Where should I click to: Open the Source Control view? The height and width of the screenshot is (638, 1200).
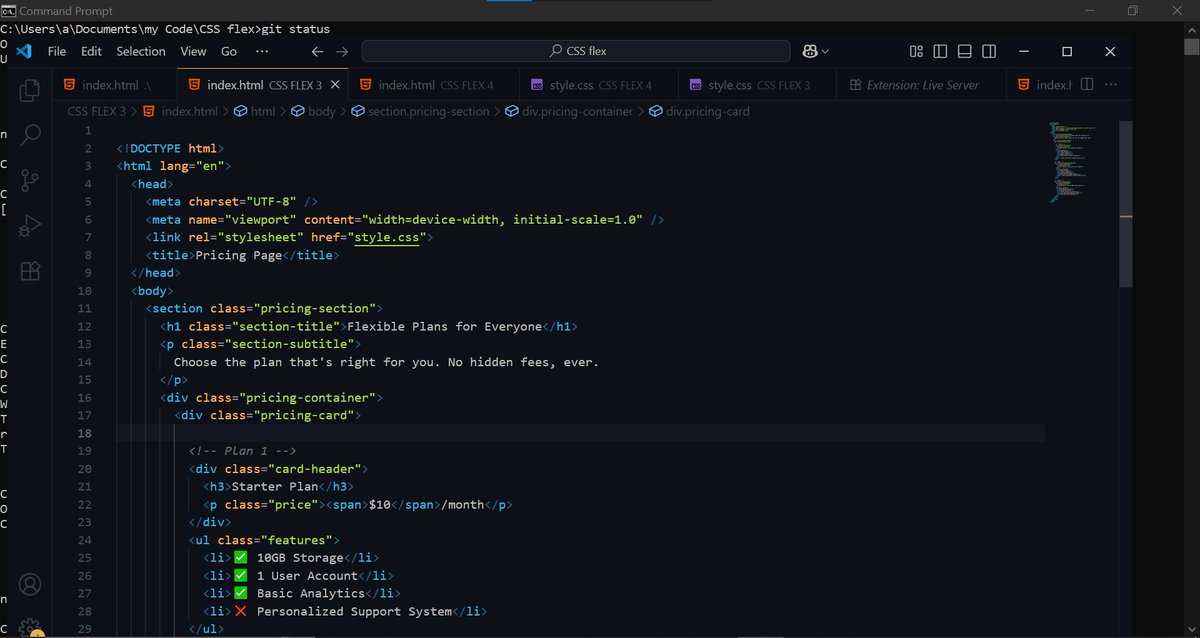(30, 181)
